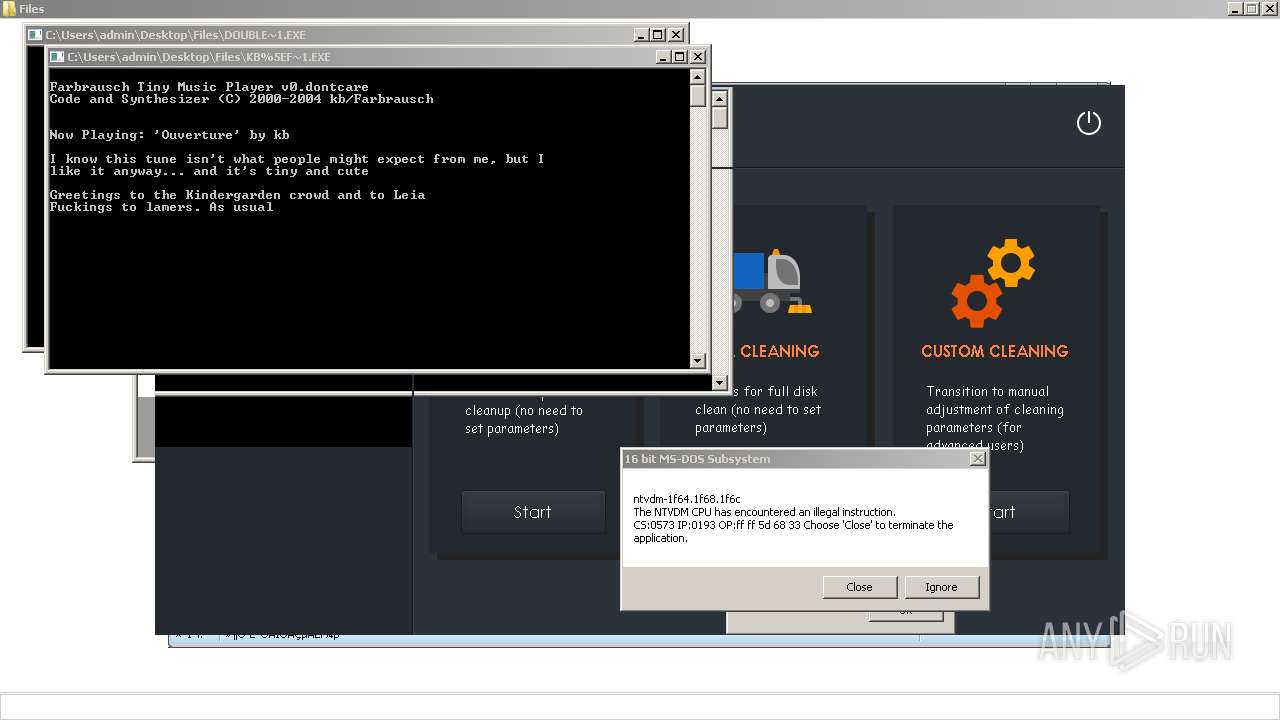Close the Files window
Viewport: 1280px width, 720px height.
tap(1270, 9)
